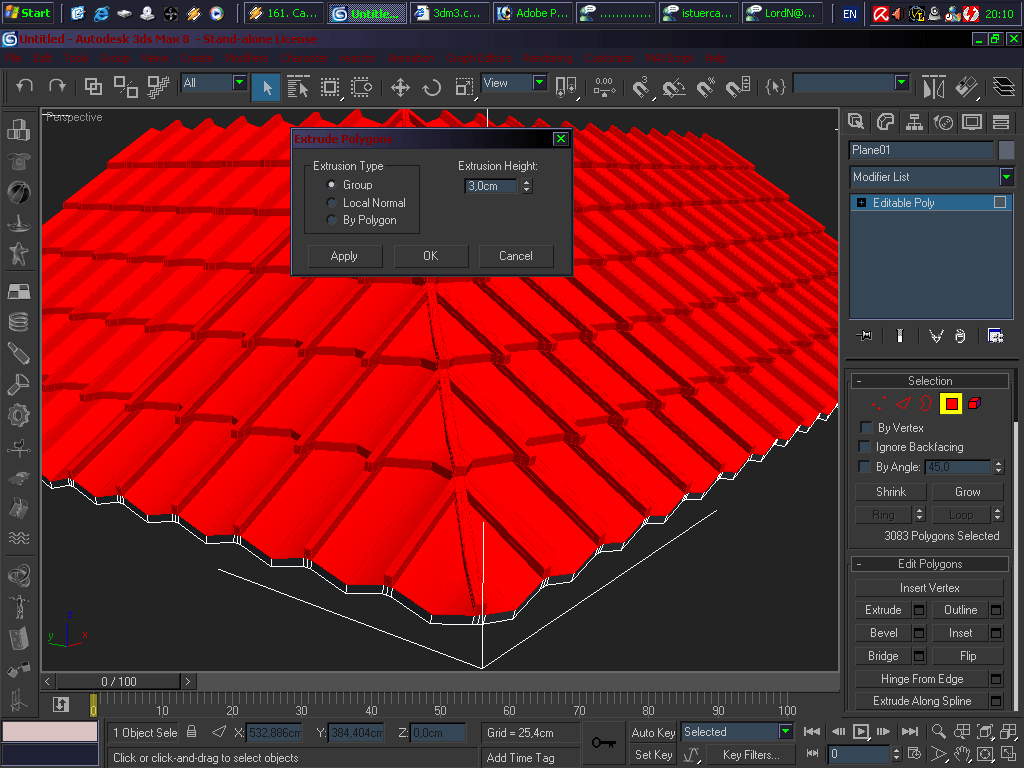Open the View reference coordinate dropdown
The width and height of the screenshot is (1024, 768).
coord(539,83)
